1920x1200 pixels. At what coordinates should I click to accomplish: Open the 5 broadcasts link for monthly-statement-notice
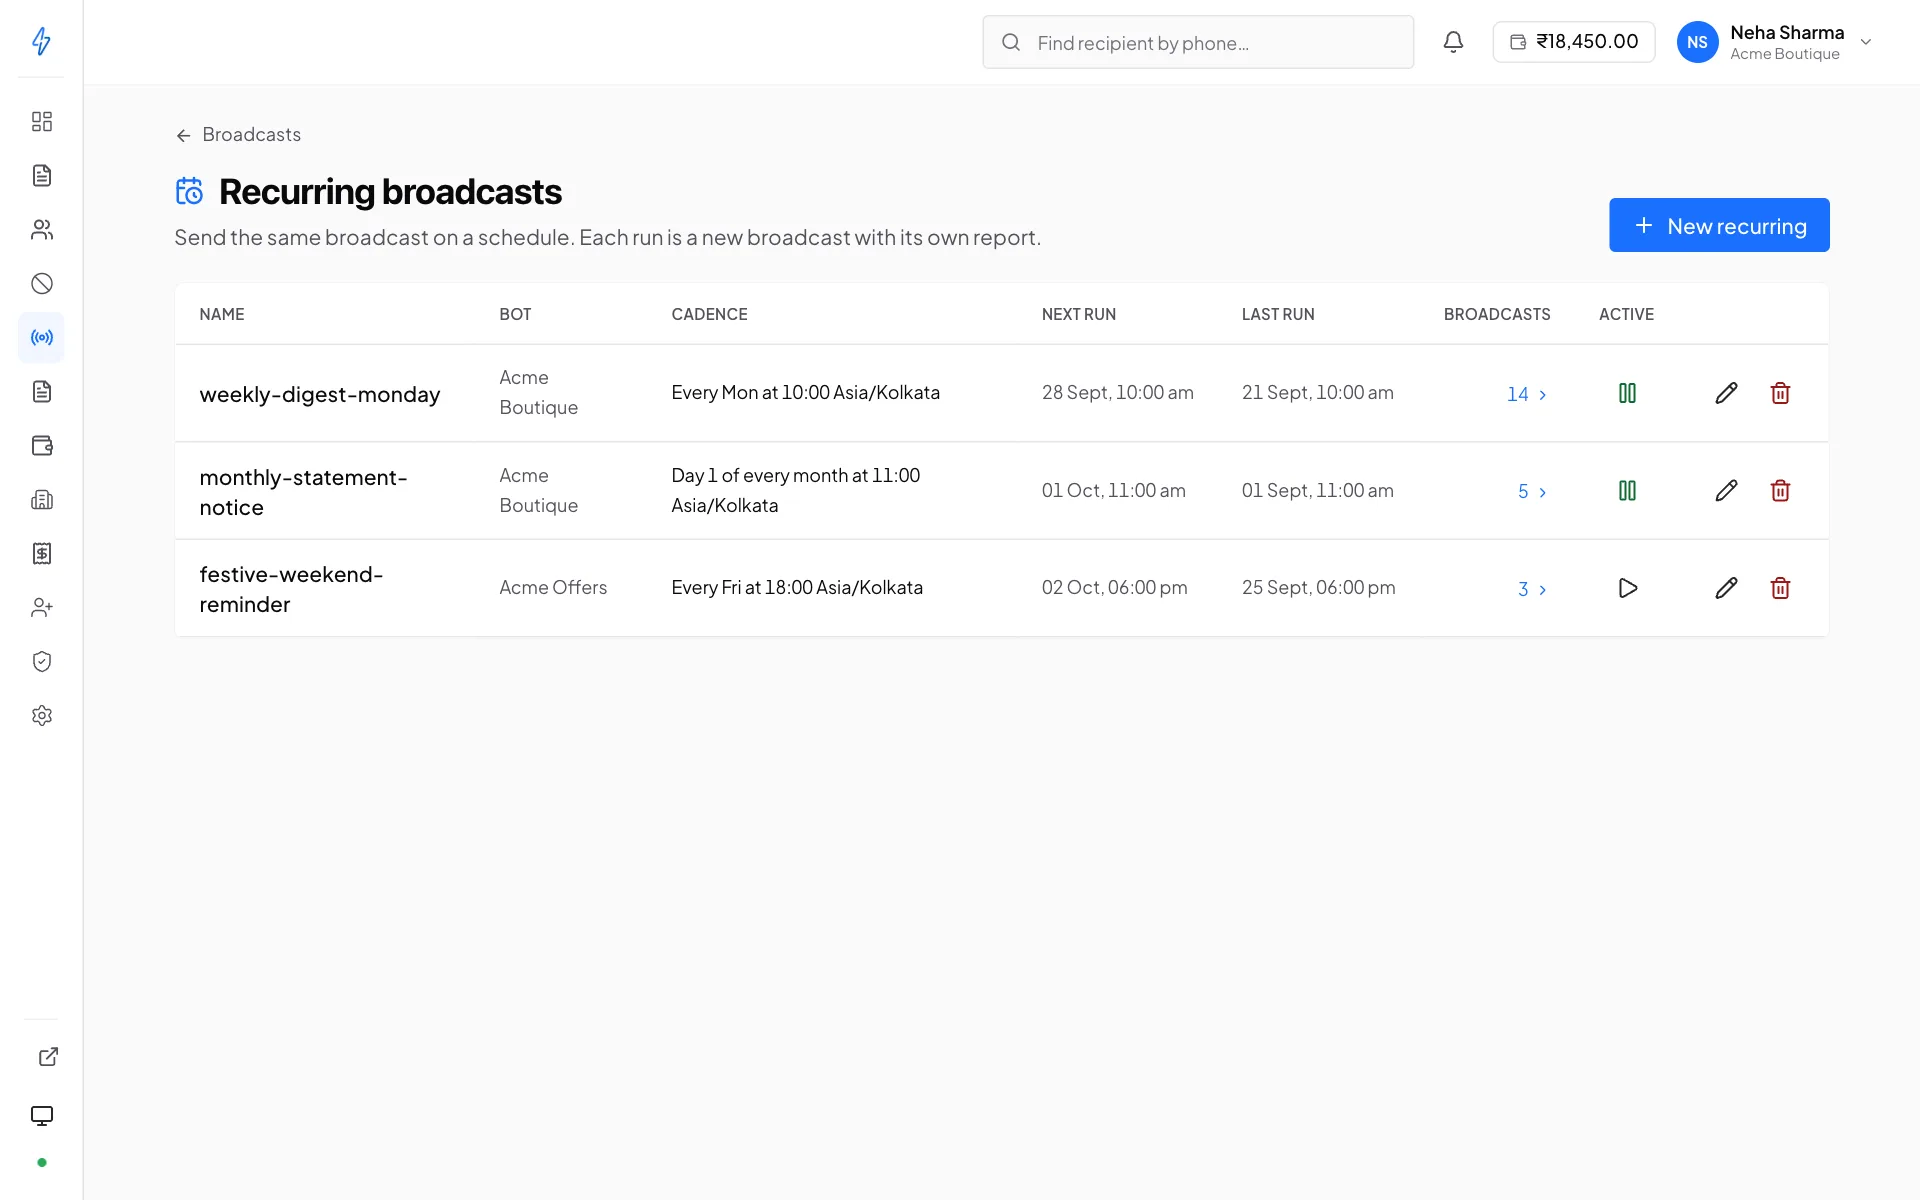point(1532,492)
